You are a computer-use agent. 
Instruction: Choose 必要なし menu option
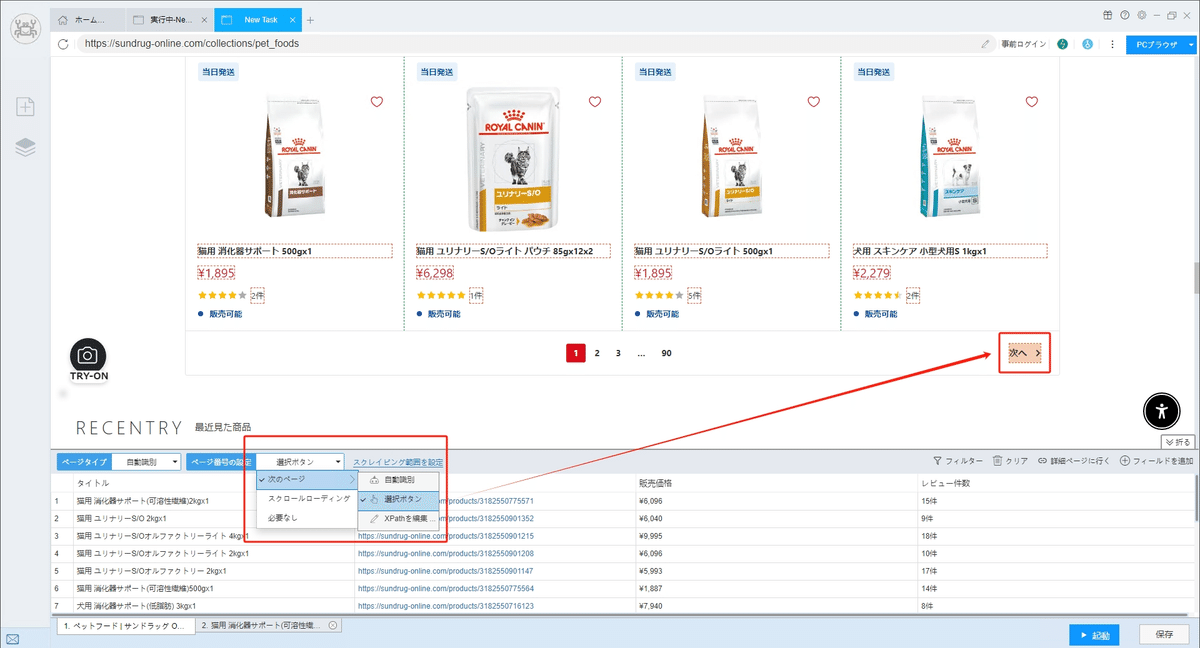306,518
